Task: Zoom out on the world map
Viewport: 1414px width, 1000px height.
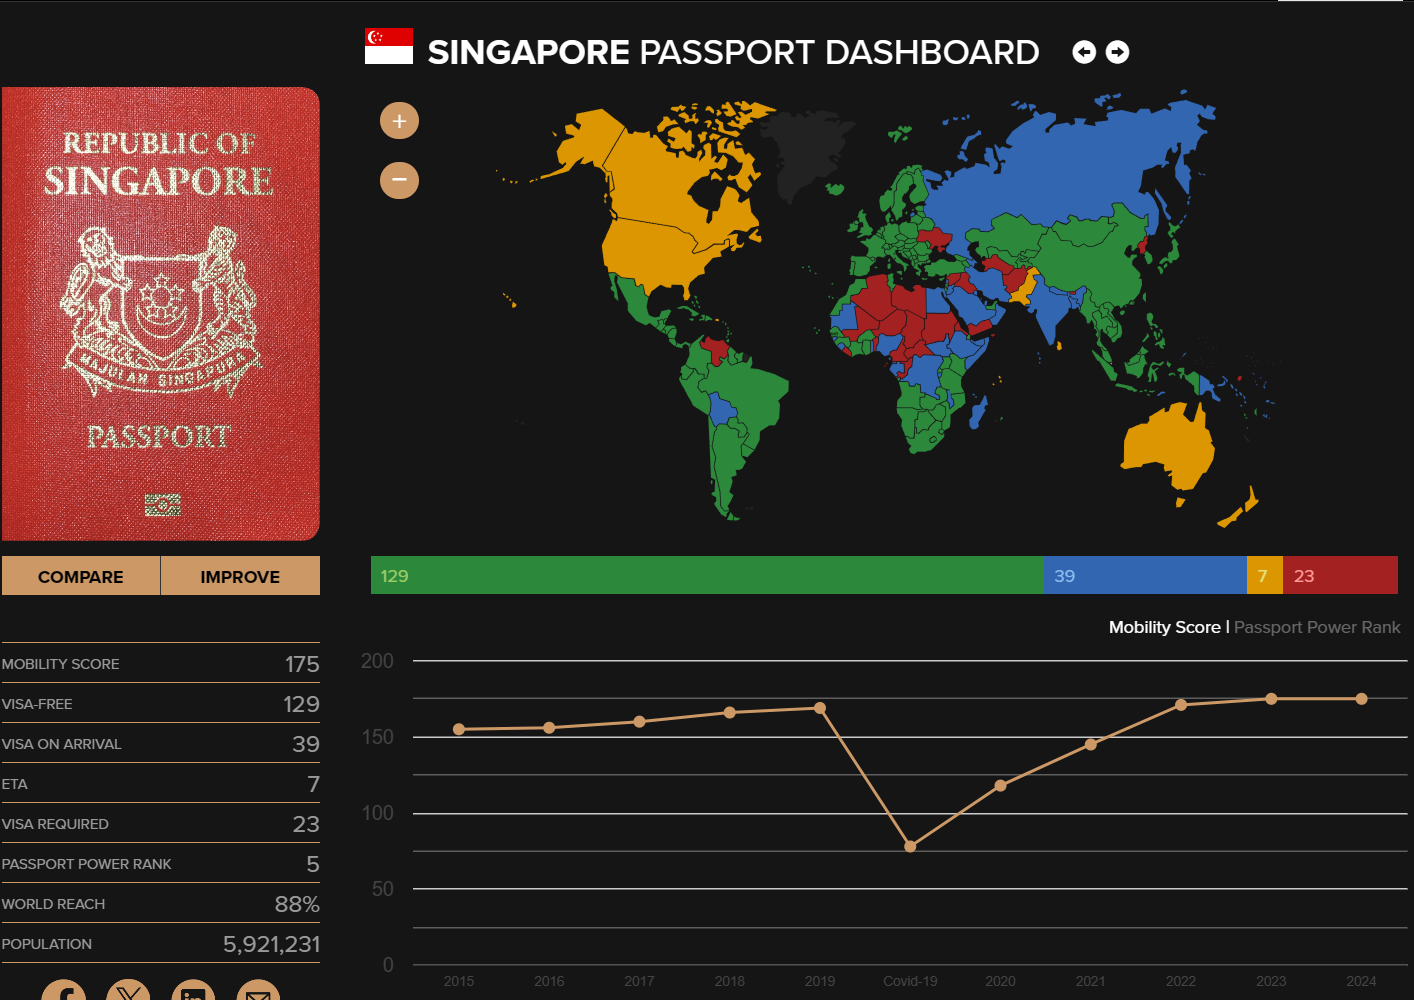Action: point(399,180)
